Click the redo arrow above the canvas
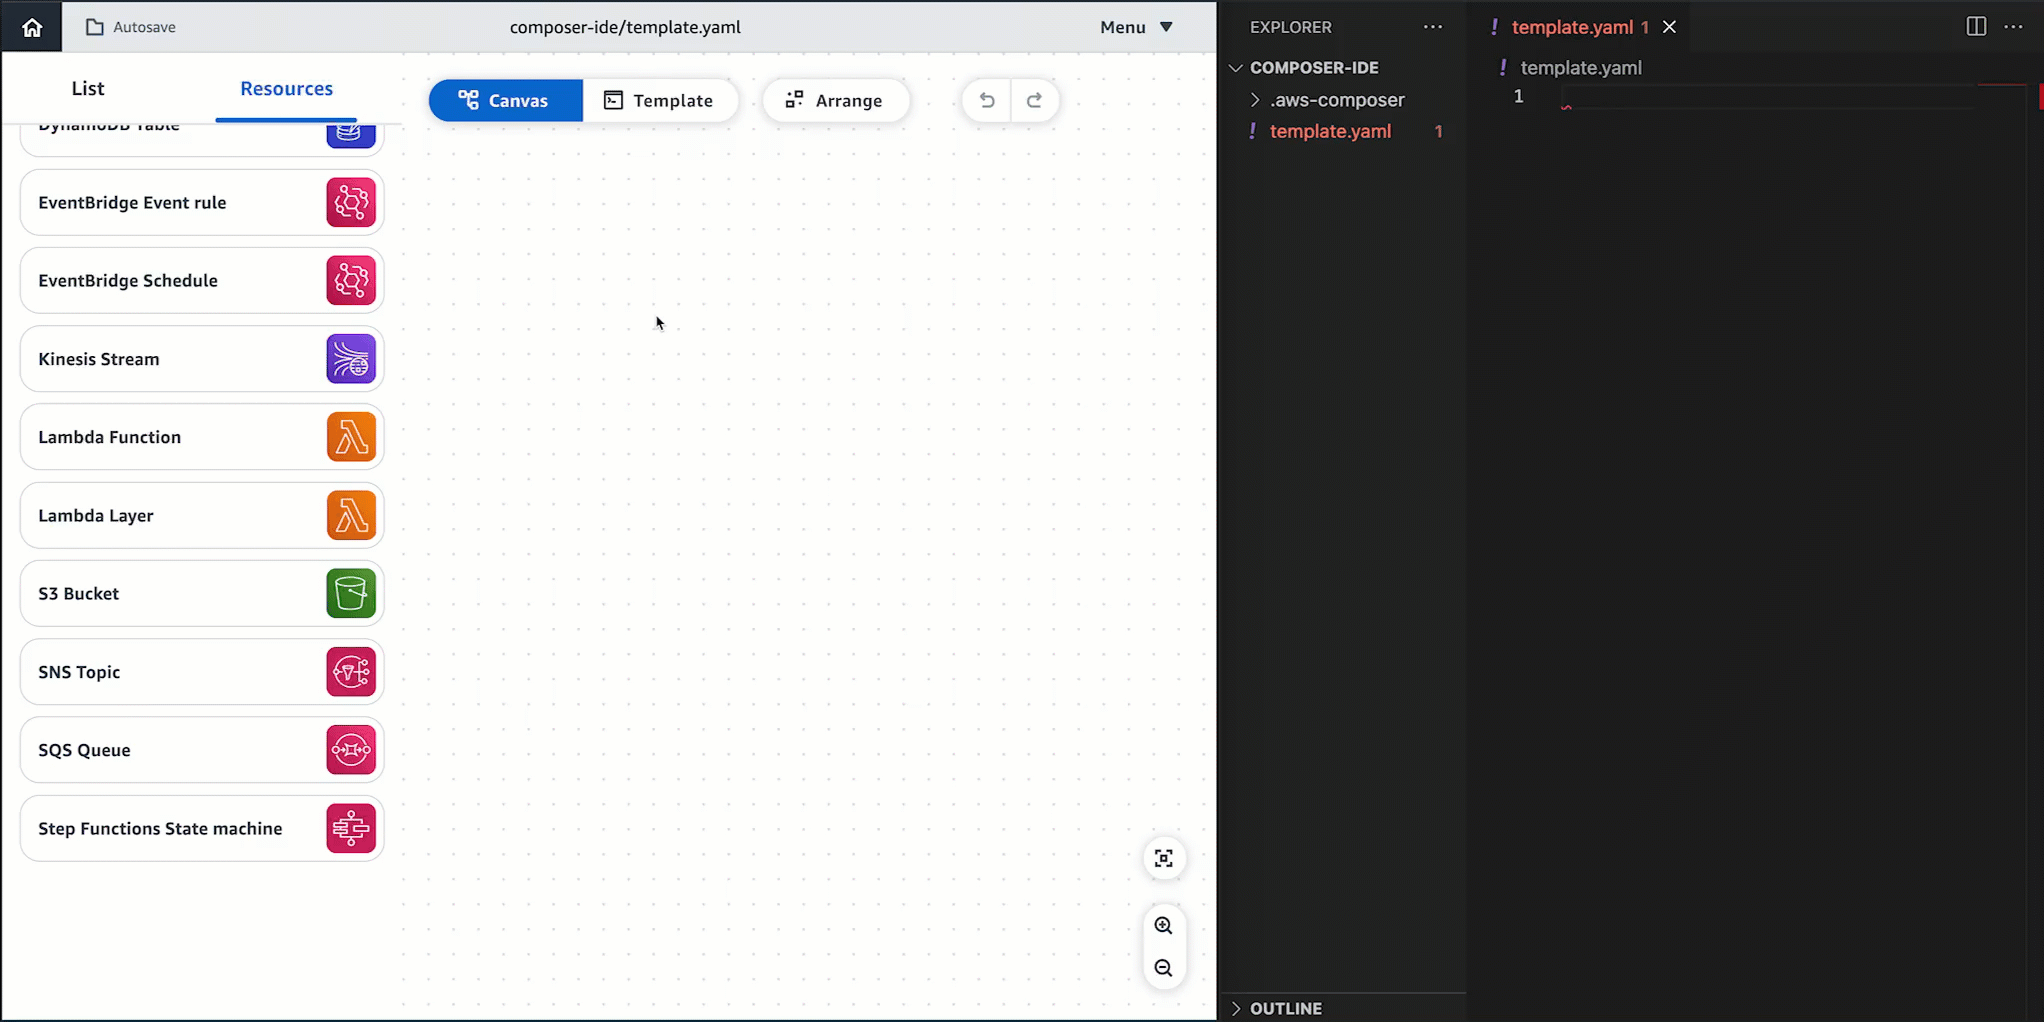The image size is (2044, 1022). [1035, 100]
